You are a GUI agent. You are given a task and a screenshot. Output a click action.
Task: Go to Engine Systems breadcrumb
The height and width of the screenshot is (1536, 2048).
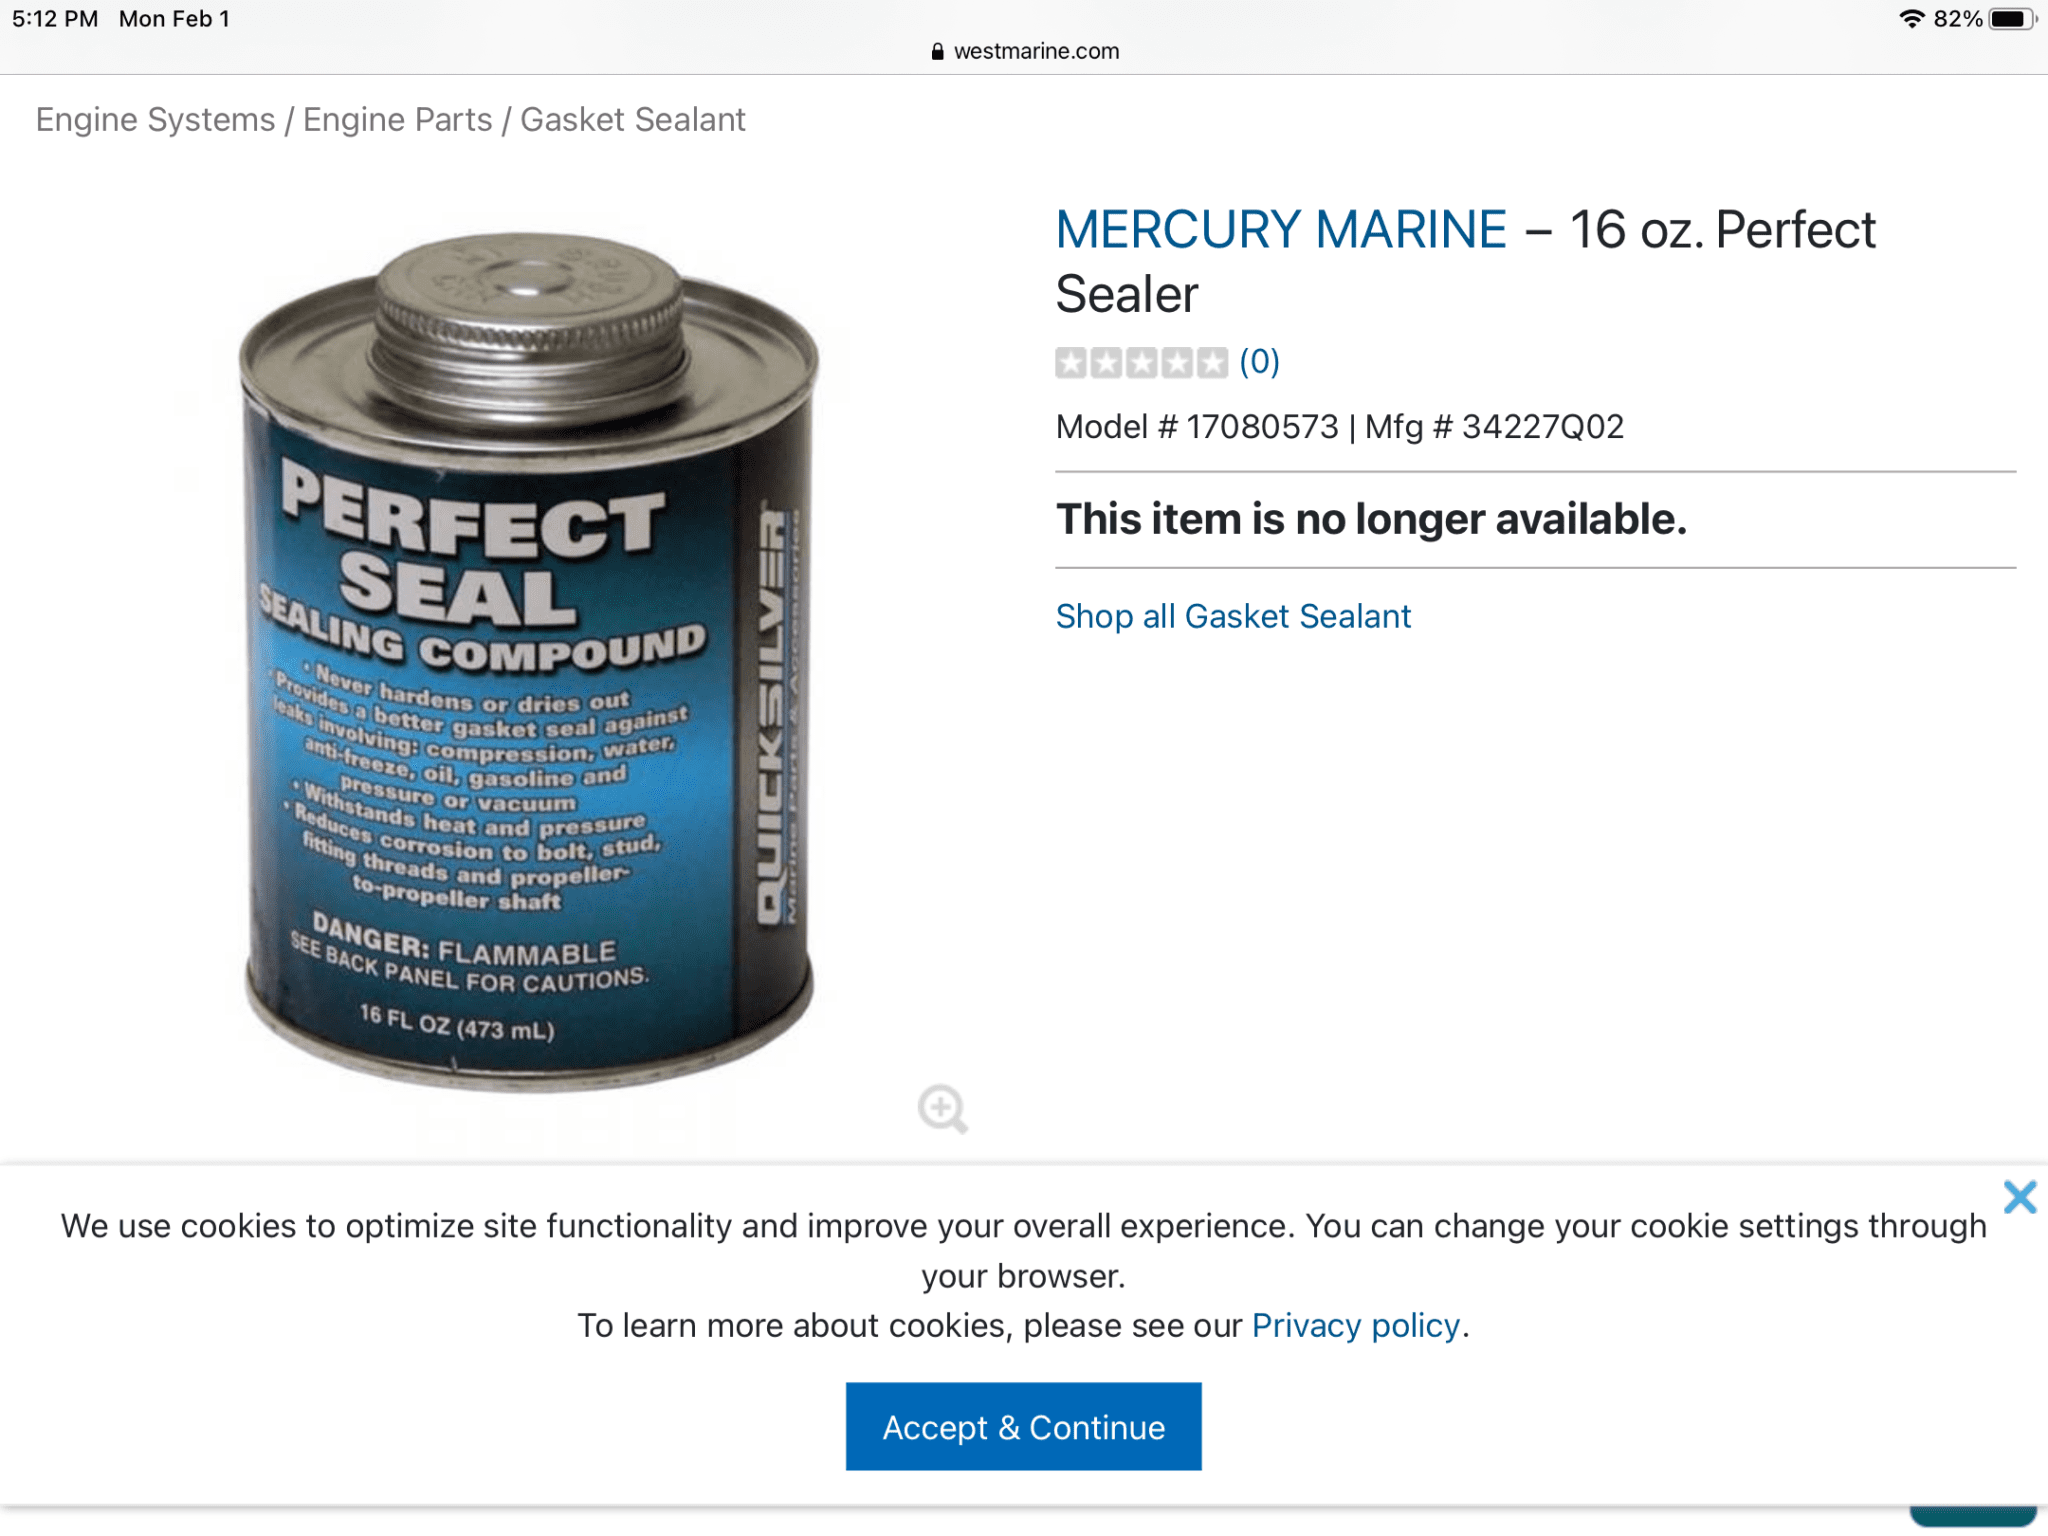click(155, 120)
